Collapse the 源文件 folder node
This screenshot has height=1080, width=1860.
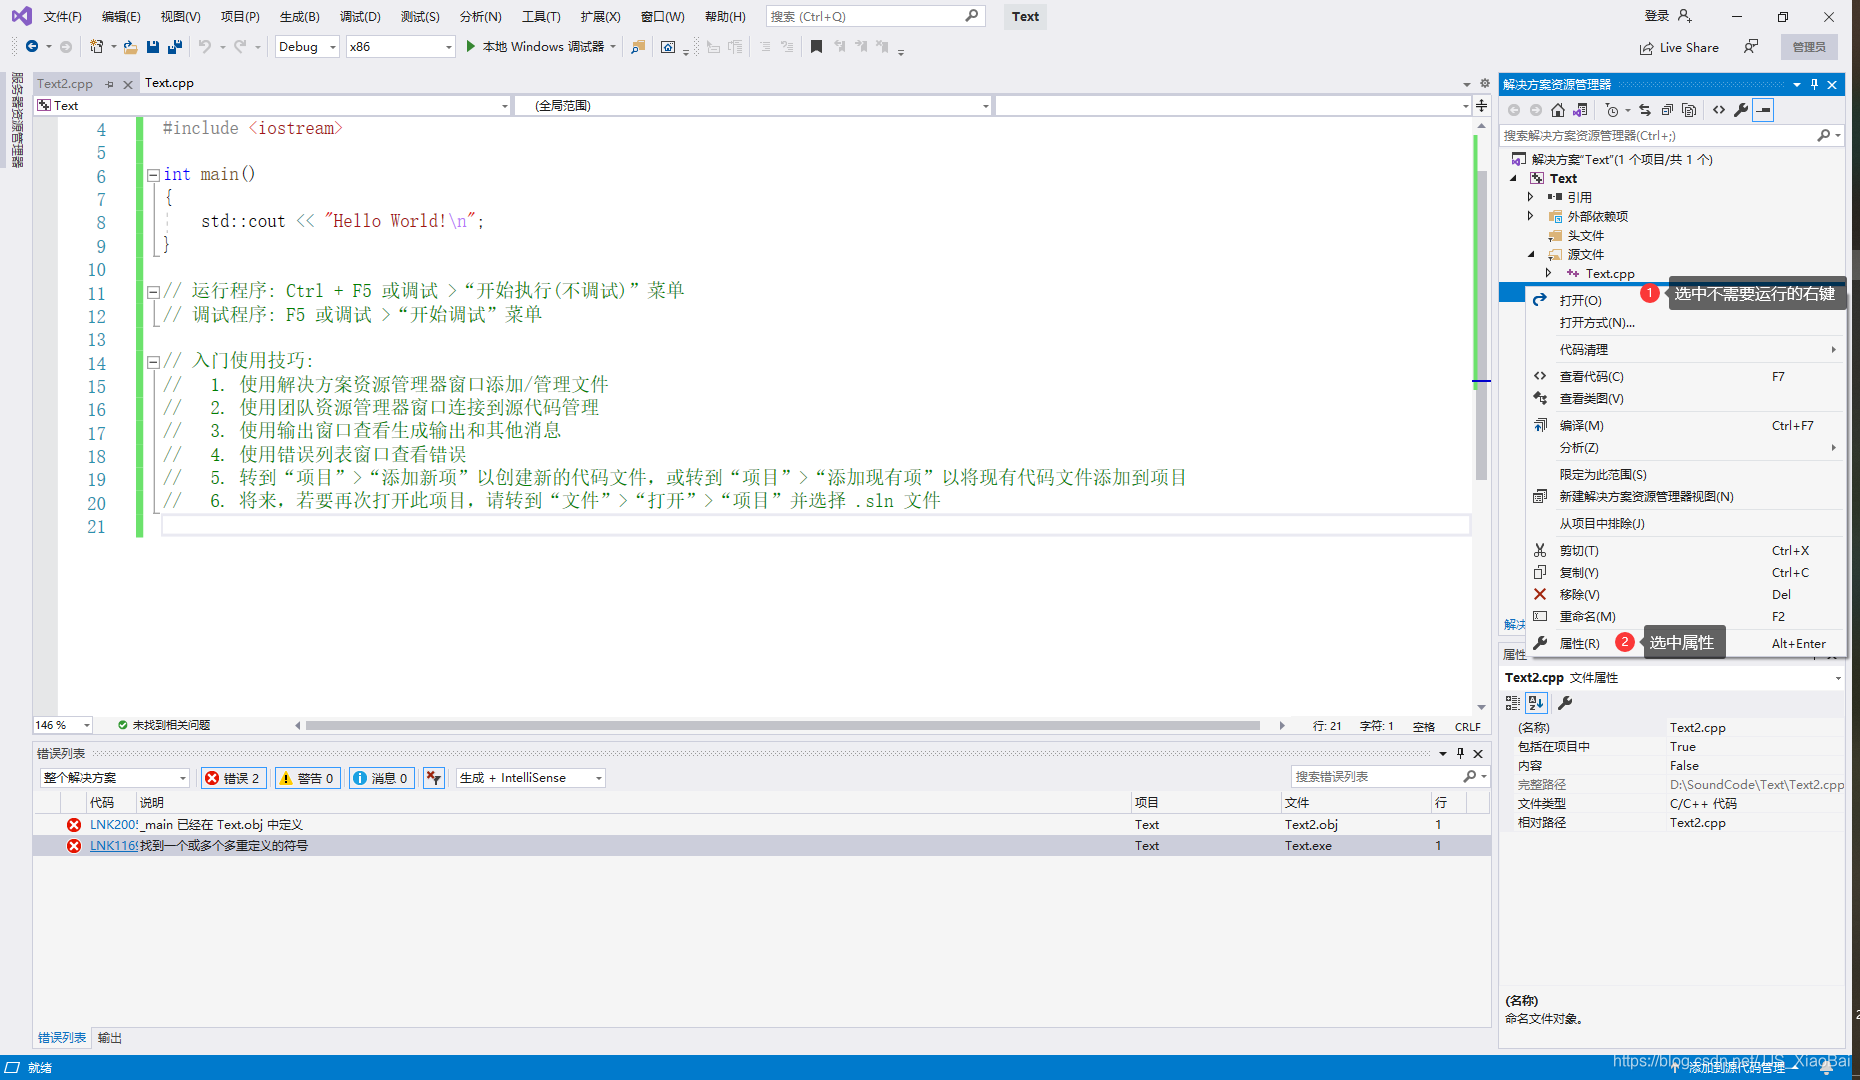tap(1531, 254)
